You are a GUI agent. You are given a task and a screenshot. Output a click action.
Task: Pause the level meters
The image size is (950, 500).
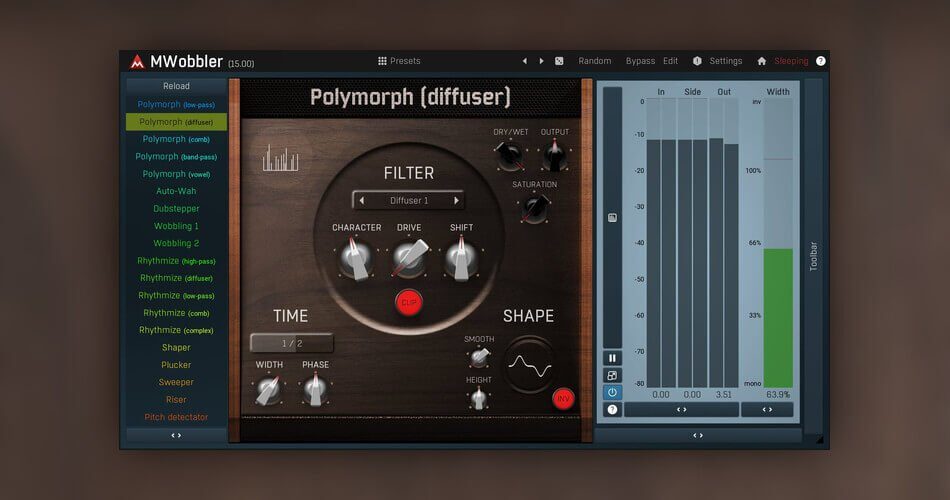[612, 358]
